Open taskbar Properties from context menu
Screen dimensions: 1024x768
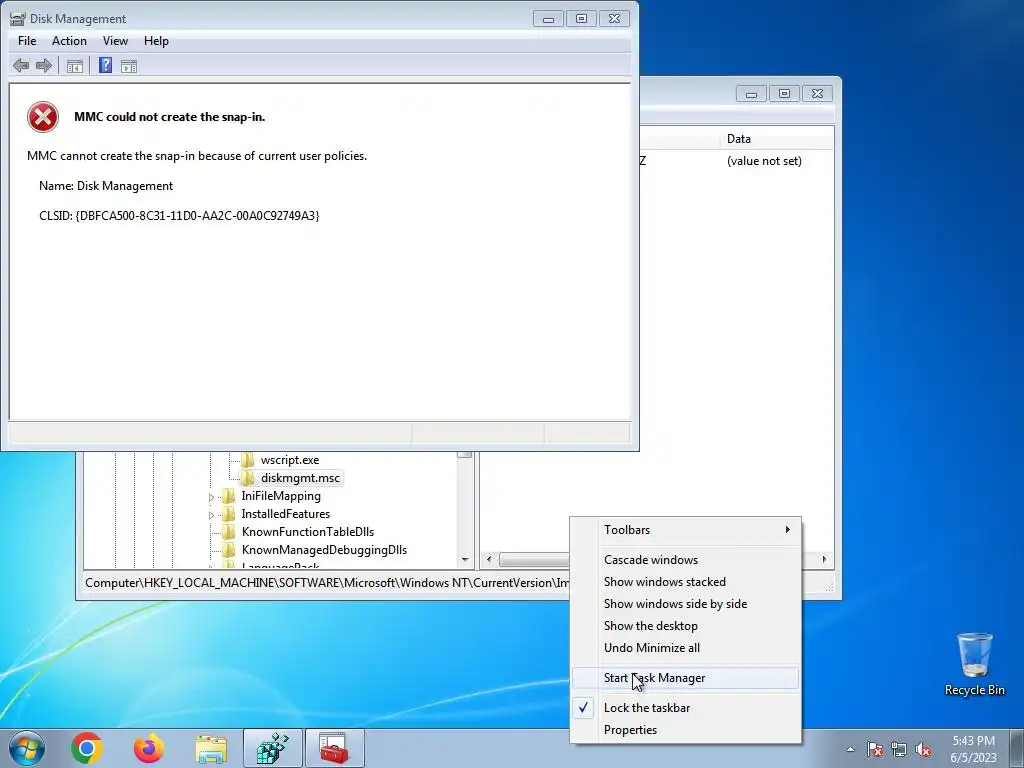tap(686, 730)
